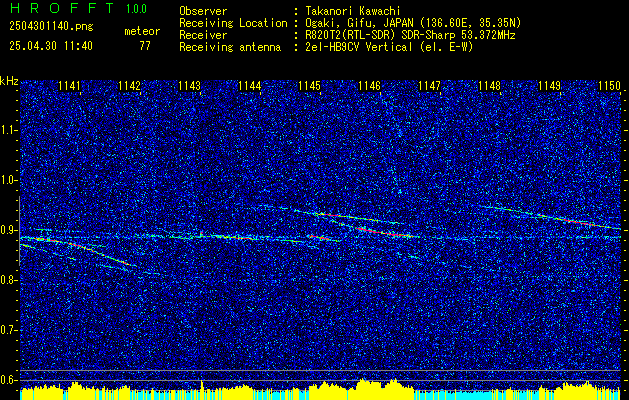Click the 0.6 kHz axis label

click(x=7, y=380)
